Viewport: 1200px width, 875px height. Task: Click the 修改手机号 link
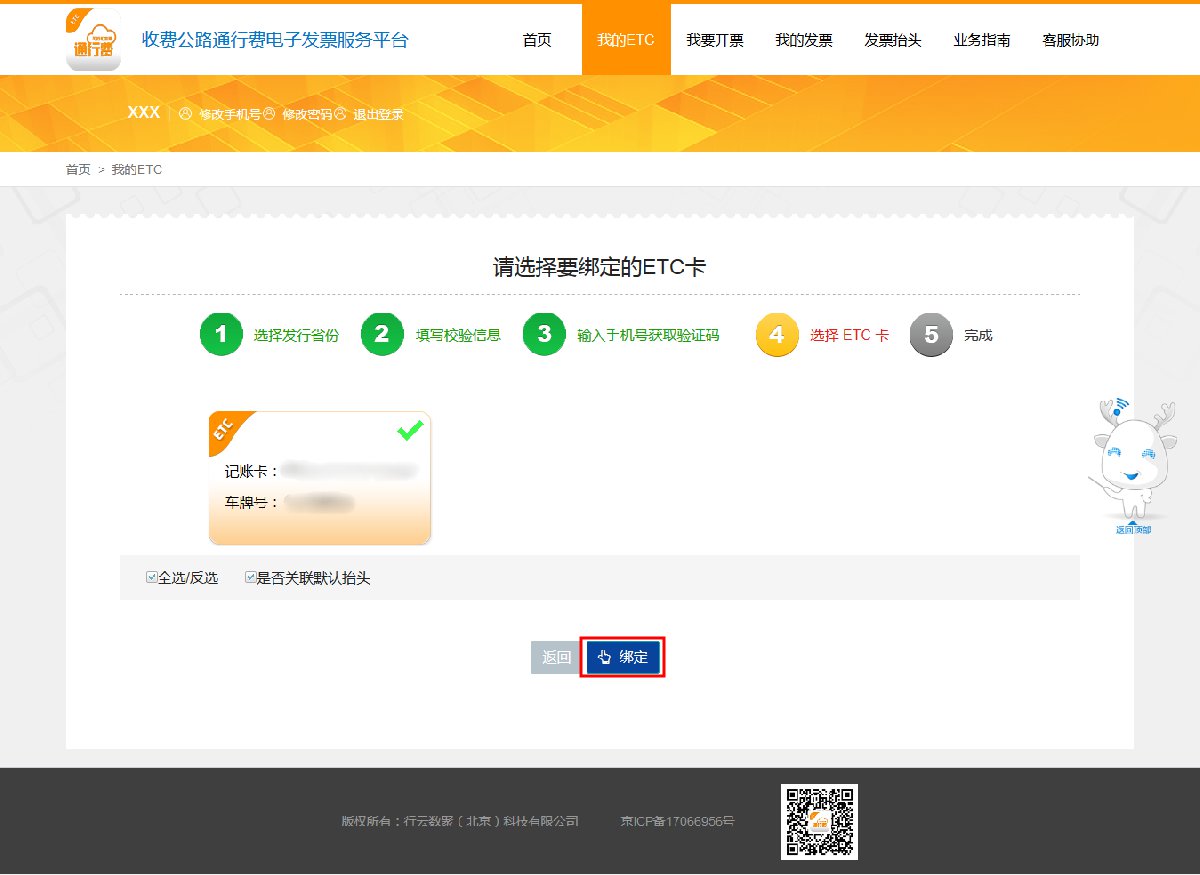click(x=229, y=114)
